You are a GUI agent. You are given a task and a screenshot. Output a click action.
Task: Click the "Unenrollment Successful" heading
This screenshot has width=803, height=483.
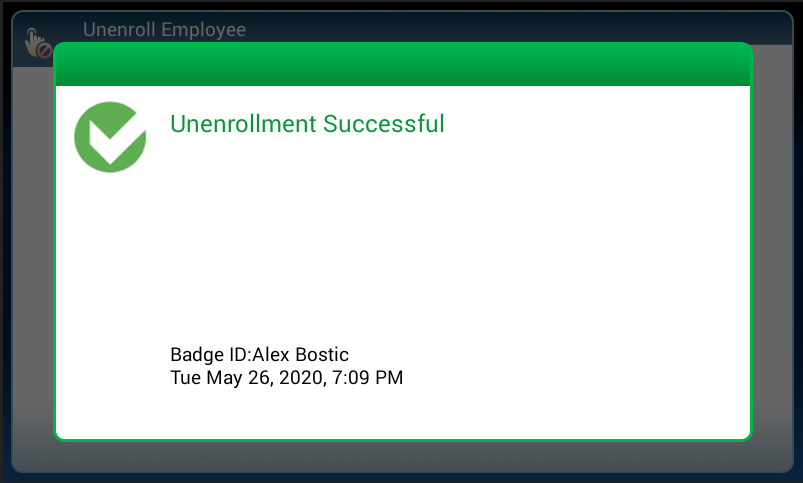tap(307, 124)
